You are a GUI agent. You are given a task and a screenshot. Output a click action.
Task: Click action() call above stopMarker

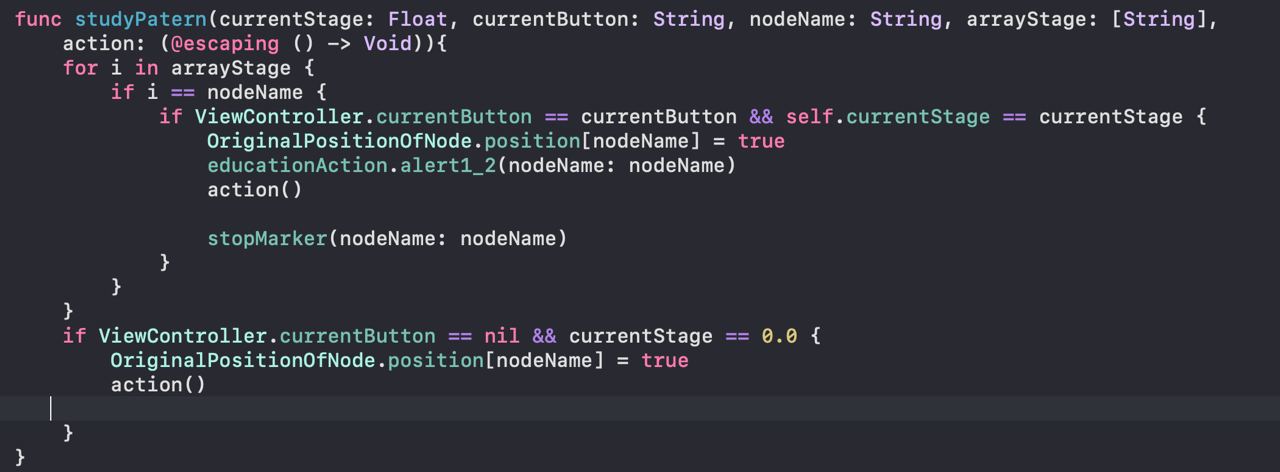click(x=254, y=189)
